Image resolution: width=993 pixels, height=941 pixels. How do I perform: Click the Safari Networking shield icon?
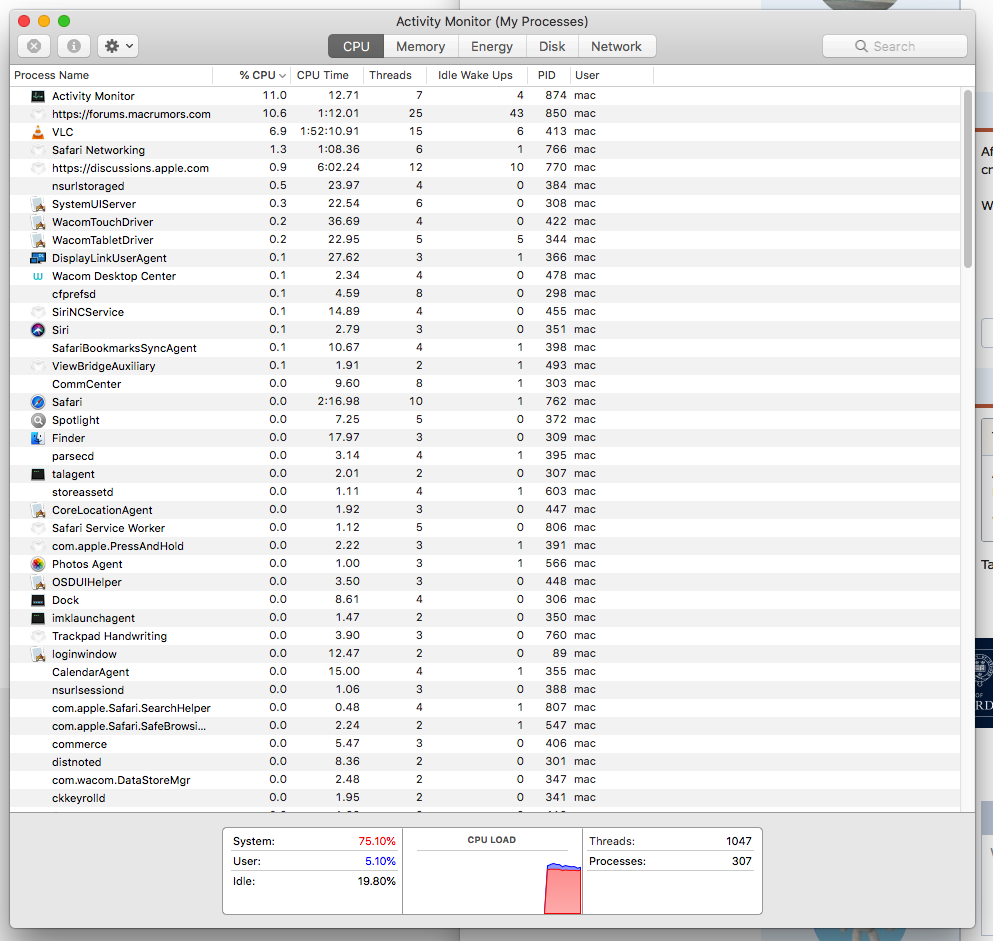pos(38,150)
